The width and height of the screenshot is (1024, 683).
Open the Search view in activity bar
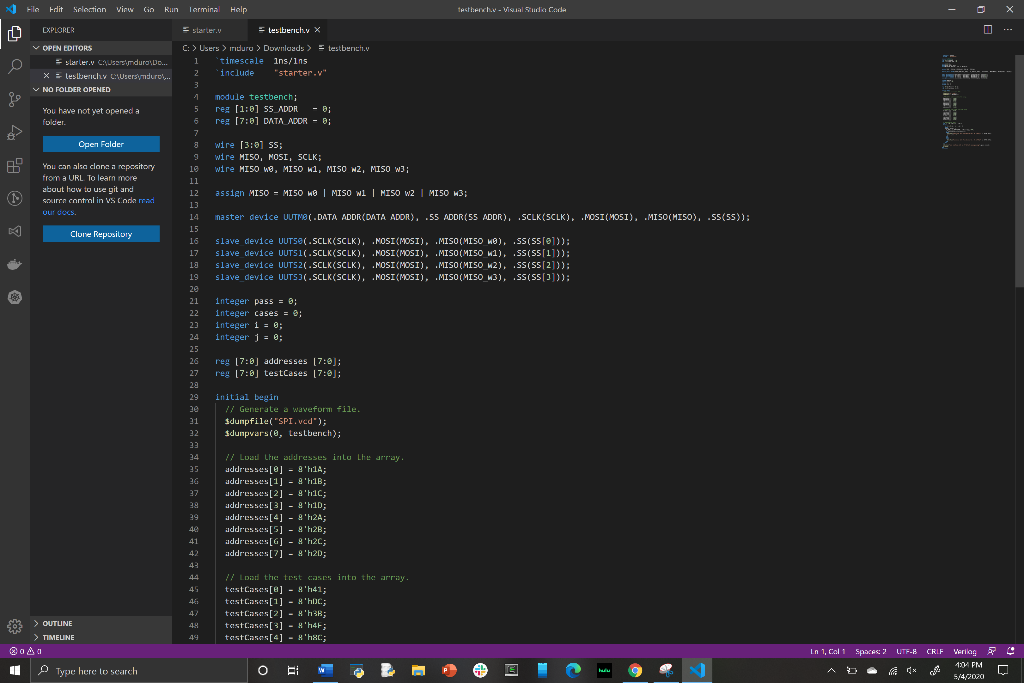[15, 66]
